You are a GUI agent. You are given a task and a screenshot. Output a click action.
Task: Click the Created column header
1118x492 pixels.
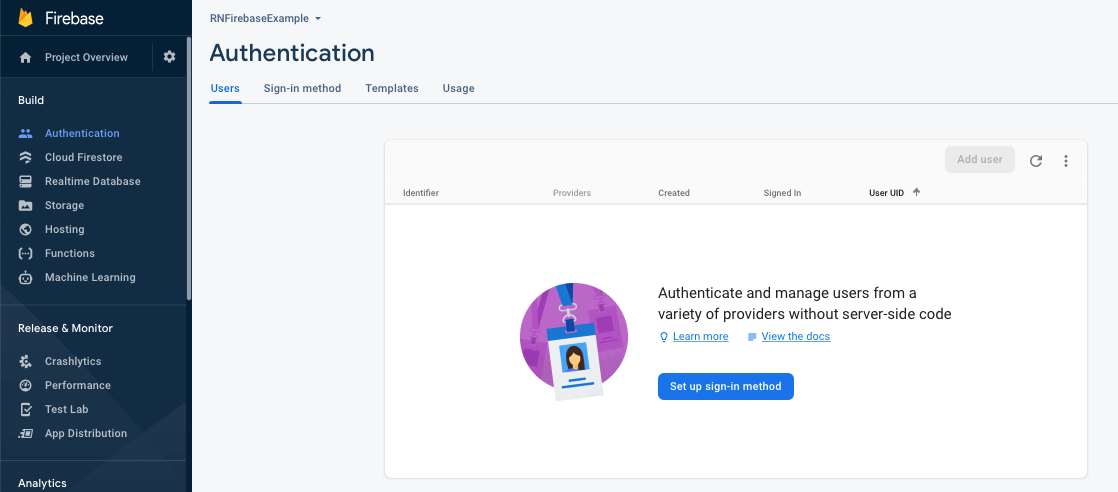point(674,193)
